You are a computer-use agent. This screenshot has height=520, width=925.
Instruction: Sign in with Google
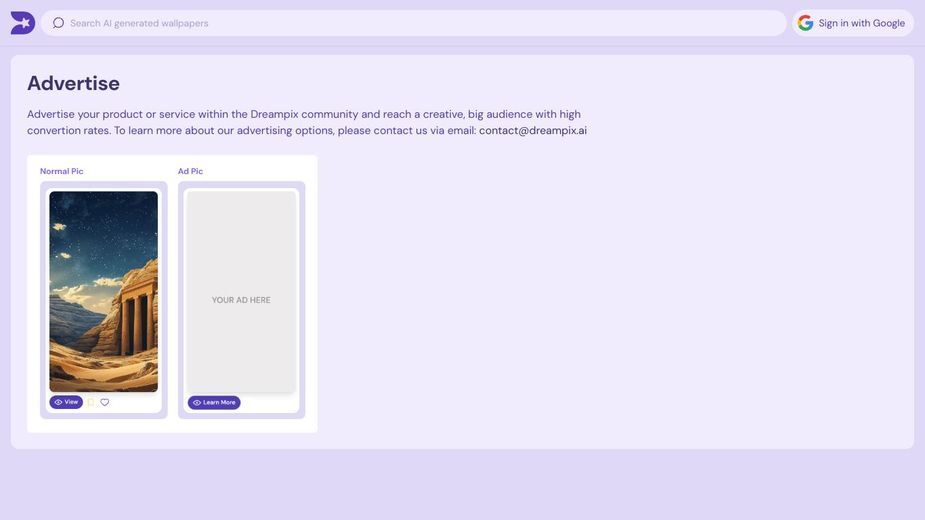tap(853, 23)
